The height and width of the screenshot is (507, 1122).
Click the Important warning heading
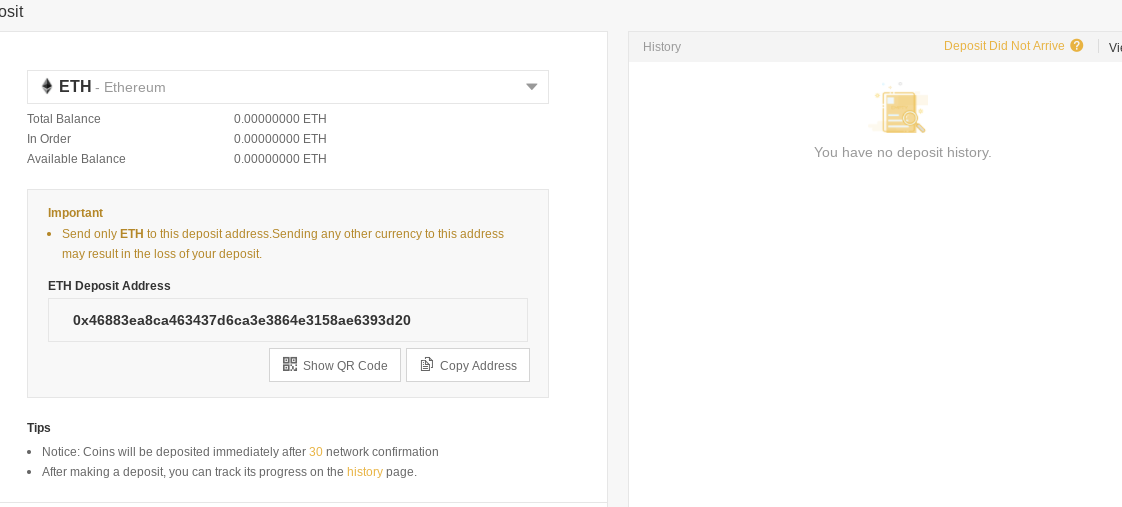click(75, 213)
